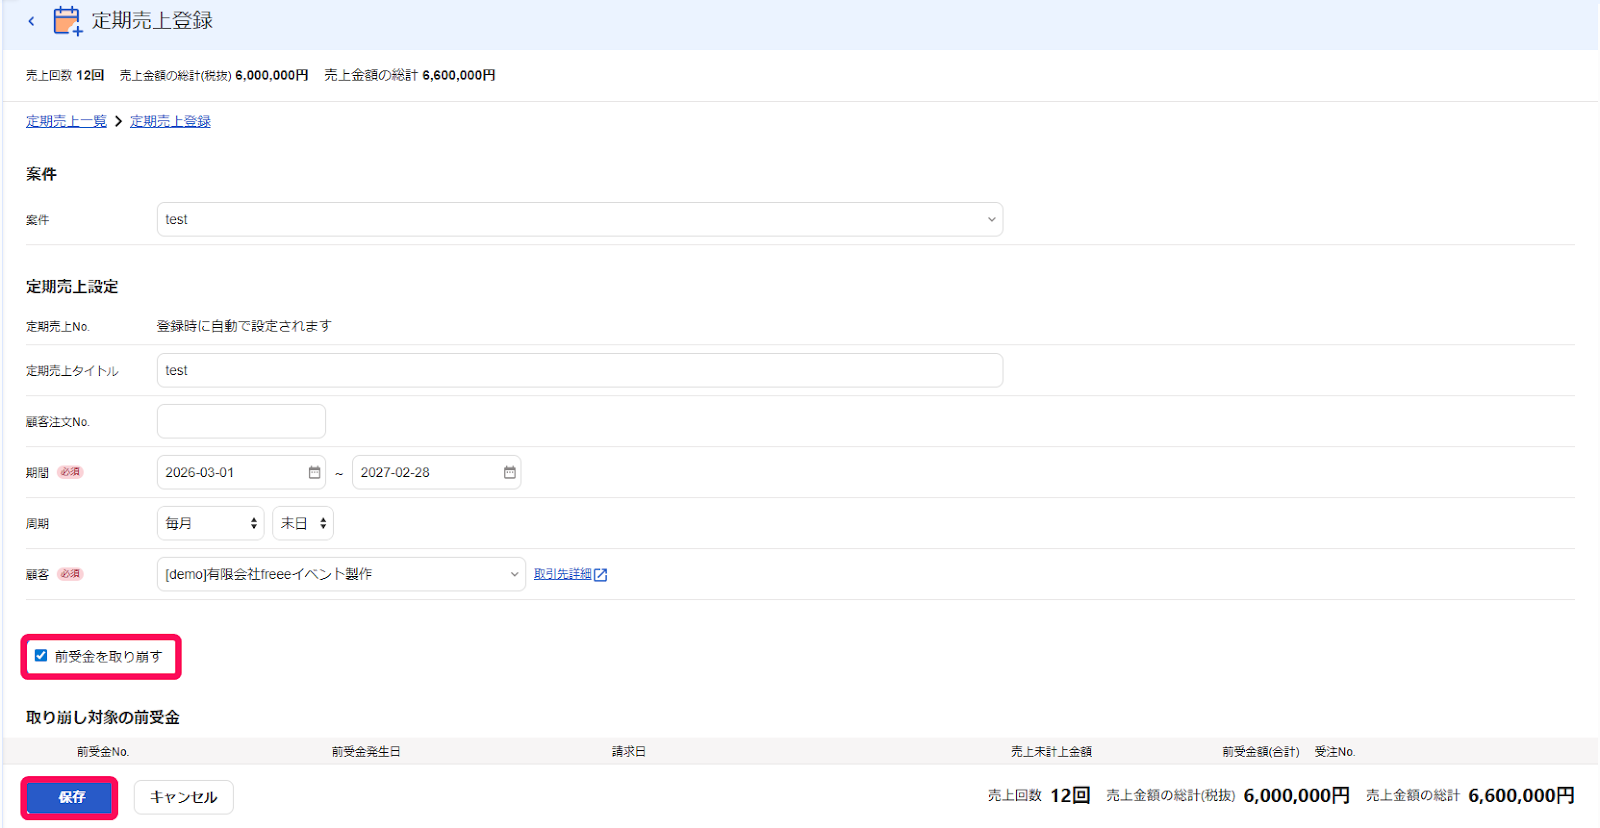Click external link icon beside 取引先詳細

[601, 575]
